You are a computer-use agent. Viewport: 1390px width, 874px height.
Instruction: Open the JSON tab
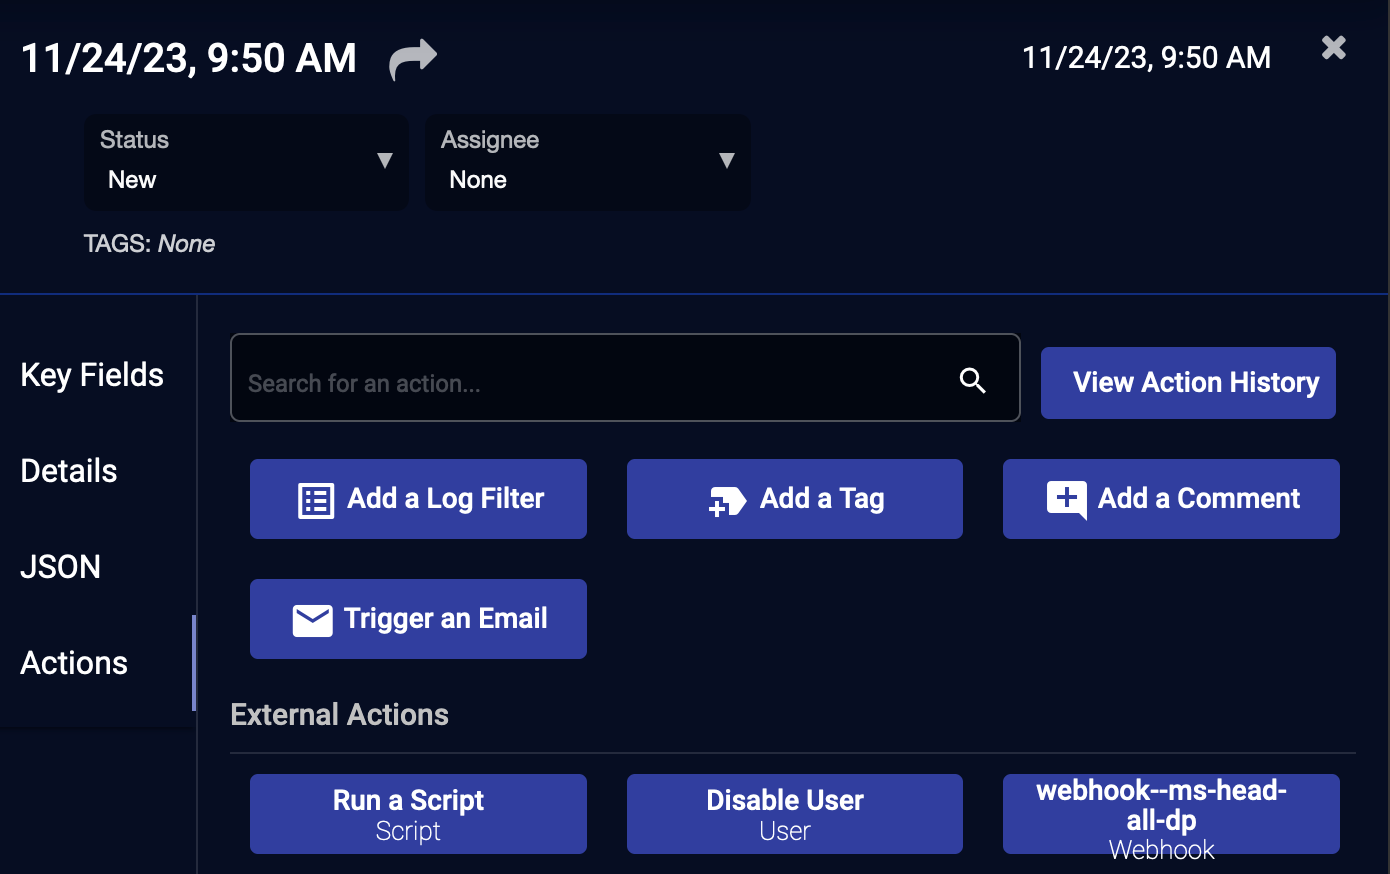point(61,567)
